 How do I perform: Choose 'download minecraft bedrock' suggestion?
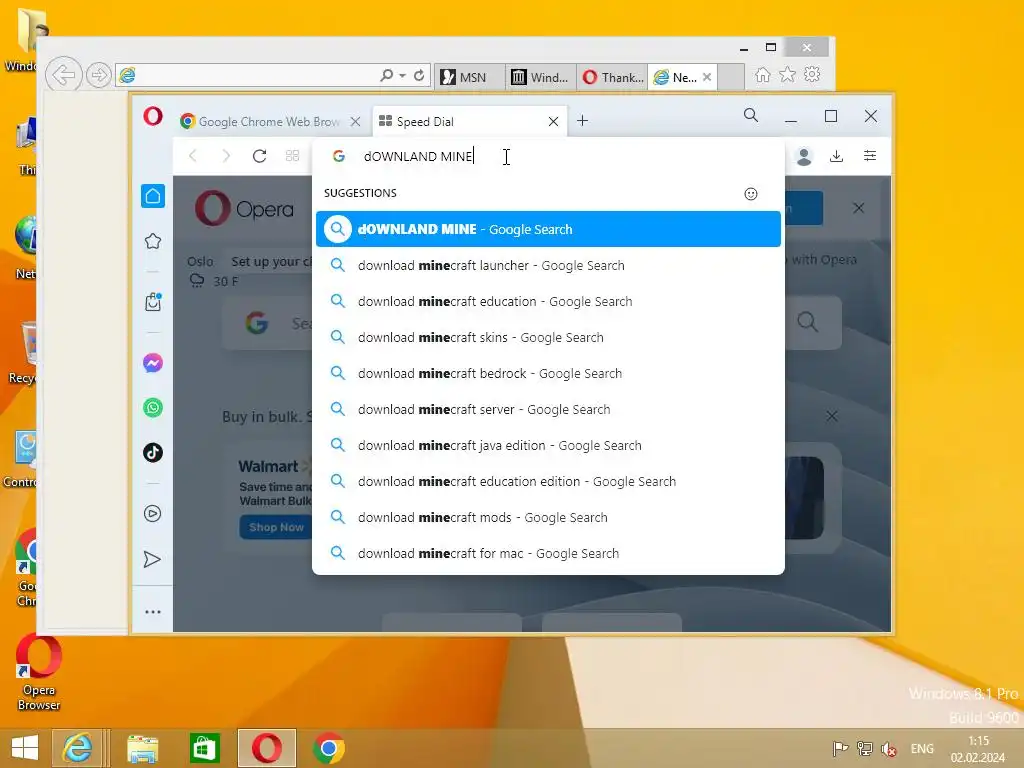[548, 373]
